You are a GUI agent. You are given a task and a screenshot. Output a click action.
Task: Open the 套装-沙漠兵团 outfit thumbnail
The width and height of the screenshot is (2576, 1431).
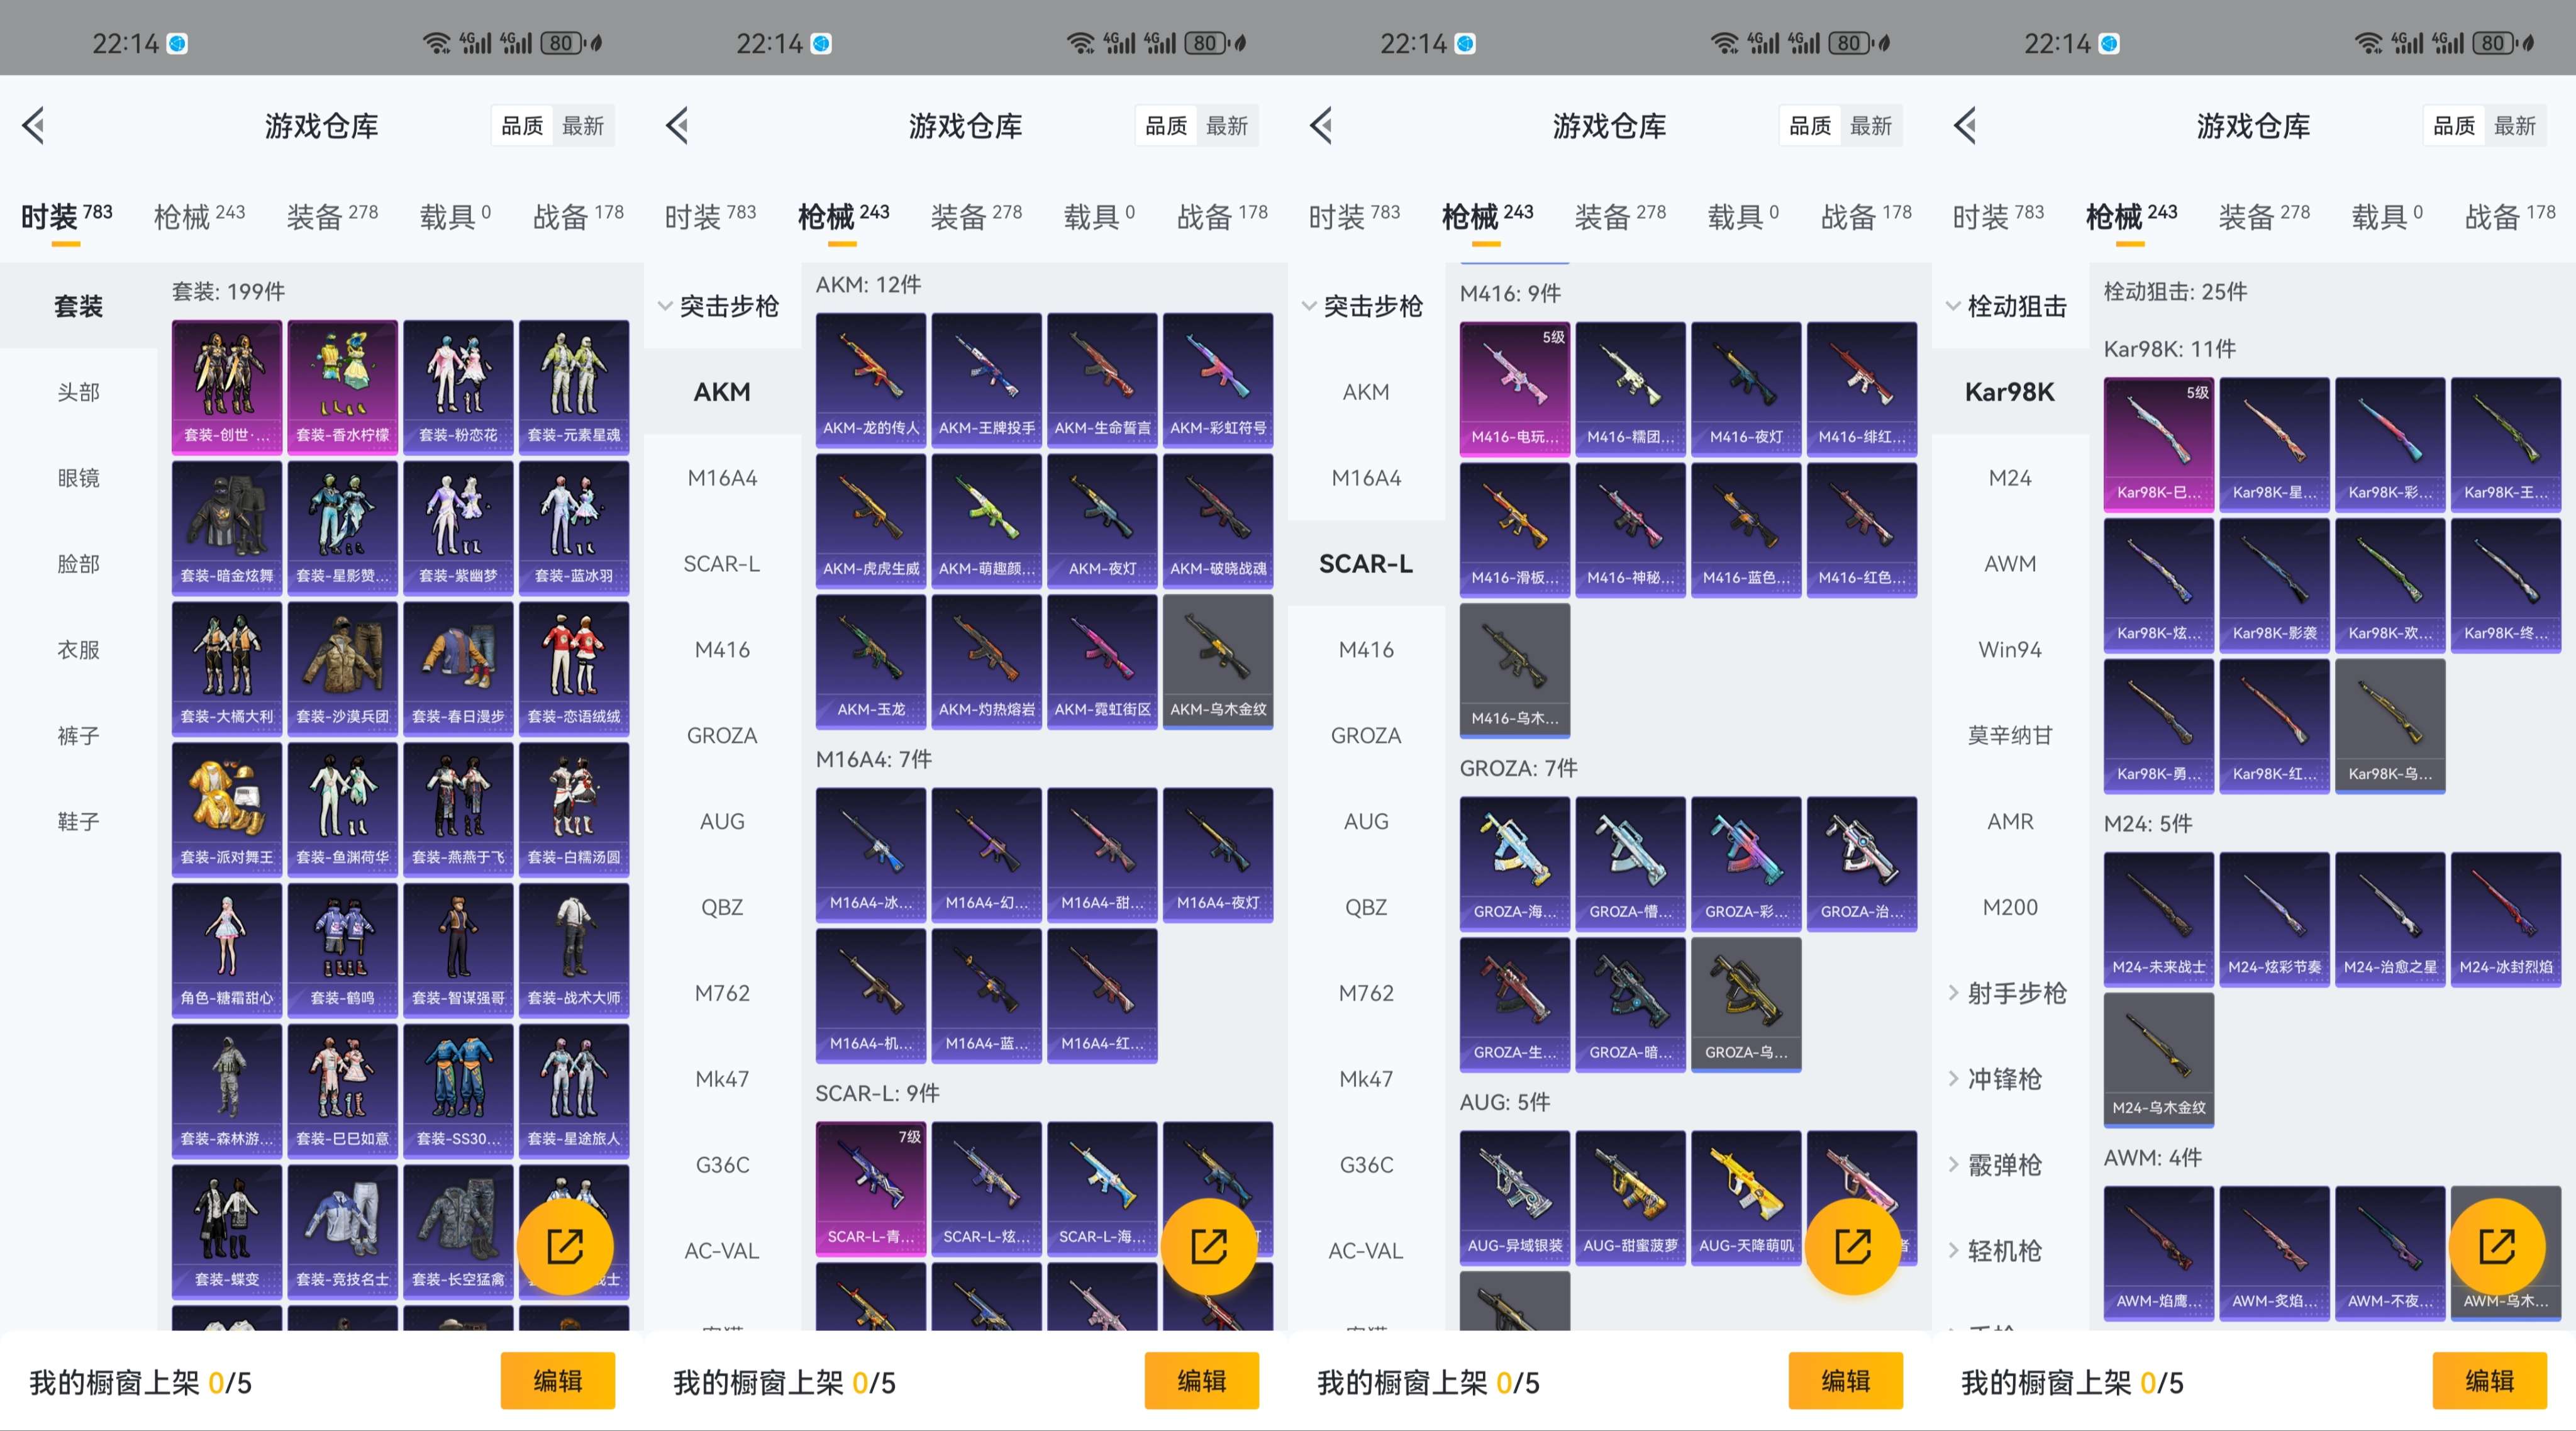click(x=342, y=668)
